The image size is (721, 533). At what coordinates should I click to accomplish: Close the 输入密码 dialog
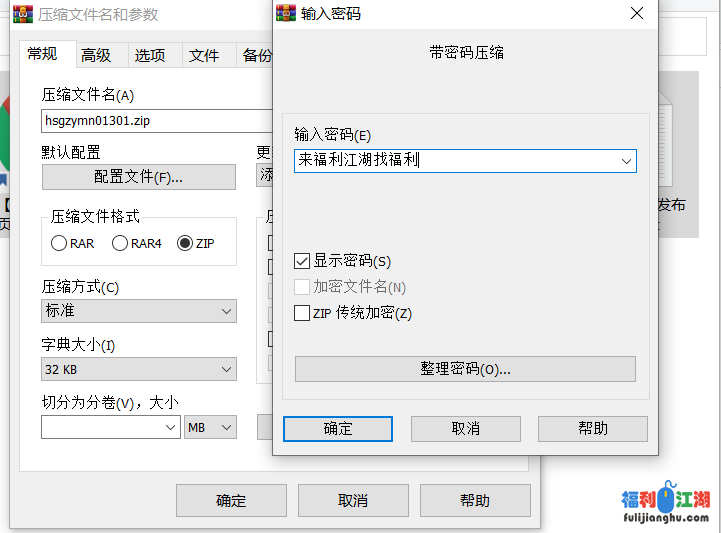tap(636, 13)
